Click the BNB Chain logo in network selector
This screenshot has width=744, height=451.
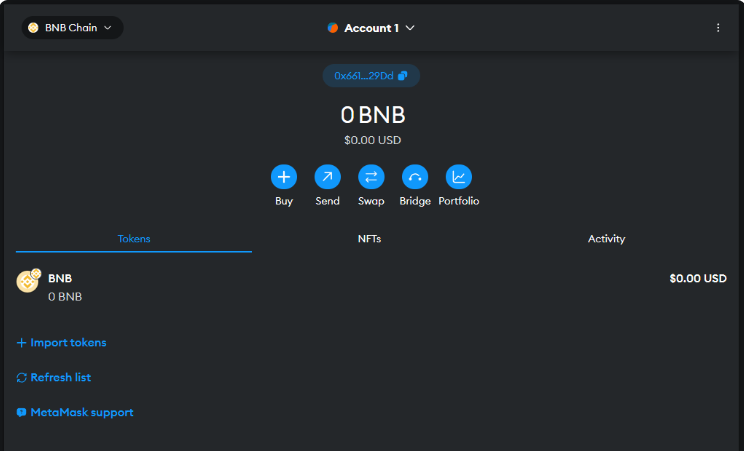pyautogui.click(x=34, y=28)
